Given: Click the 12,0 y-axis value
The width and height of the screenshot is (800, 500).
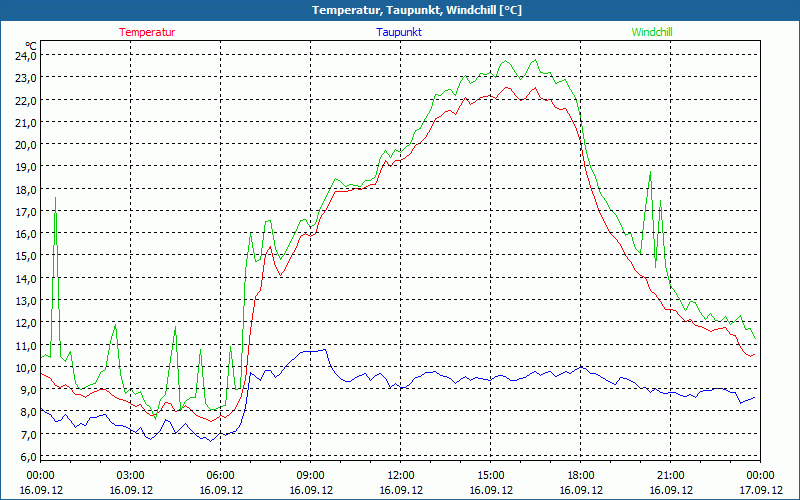Looking at the screenshot, I should pyautogui.click(x=26, y=323).
